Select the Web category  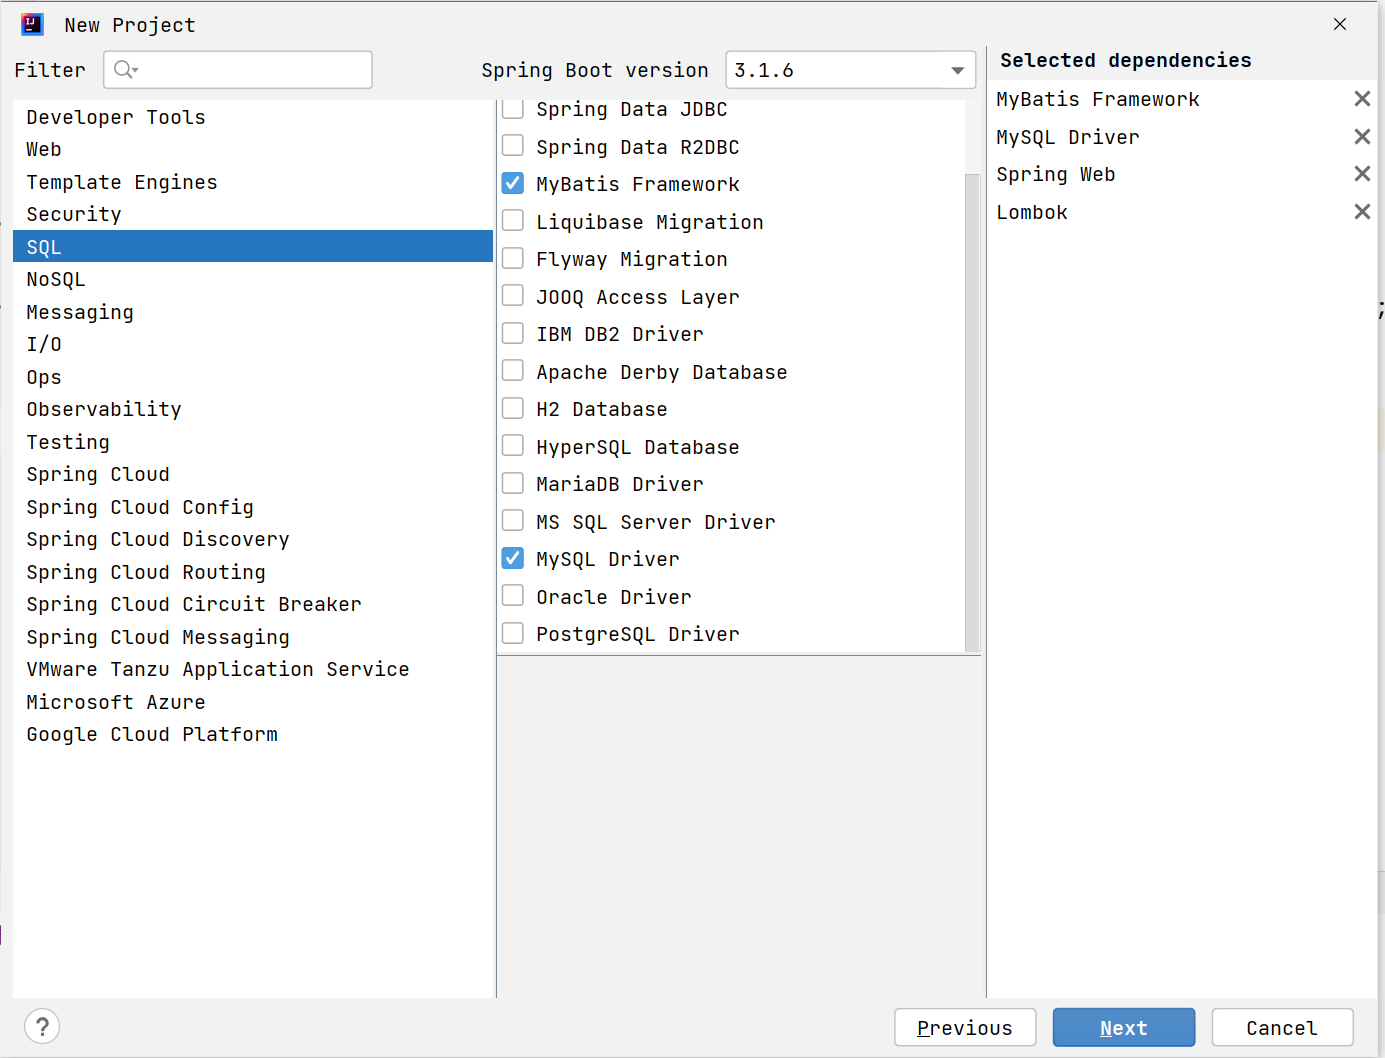pyautogui.click(x=253, y=149)
